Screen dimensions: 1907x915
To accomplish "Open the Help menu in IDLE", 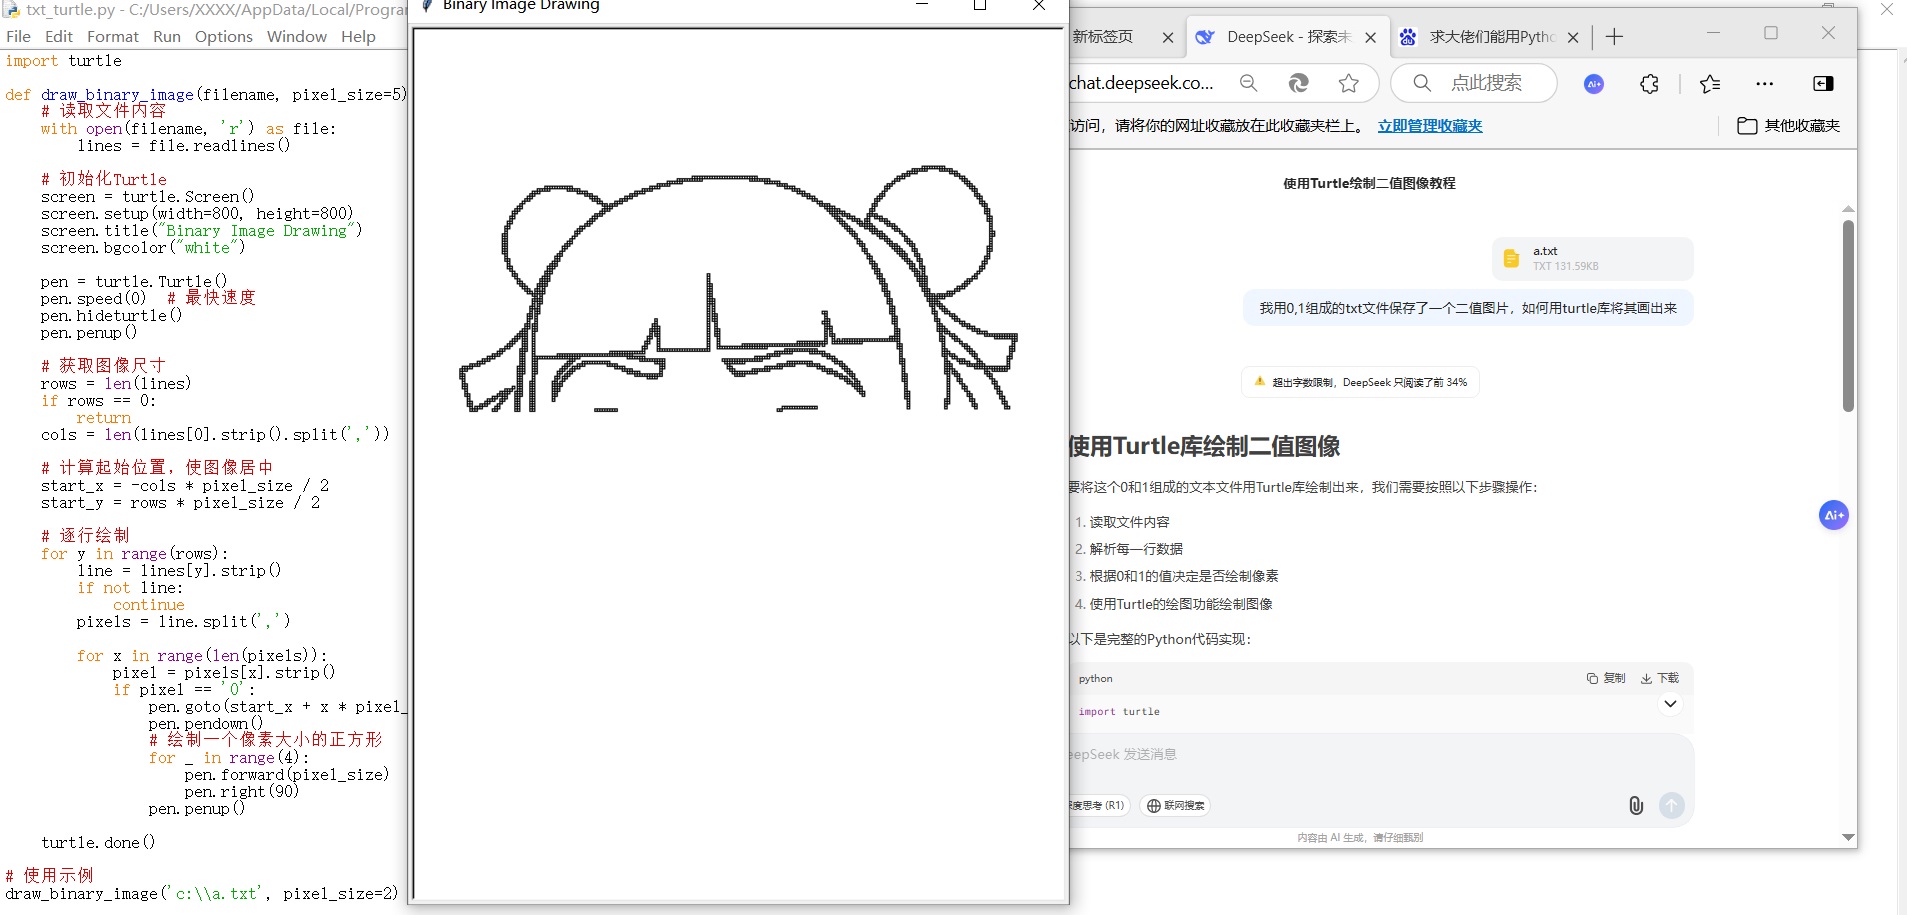I will click(x=358, y=36).
